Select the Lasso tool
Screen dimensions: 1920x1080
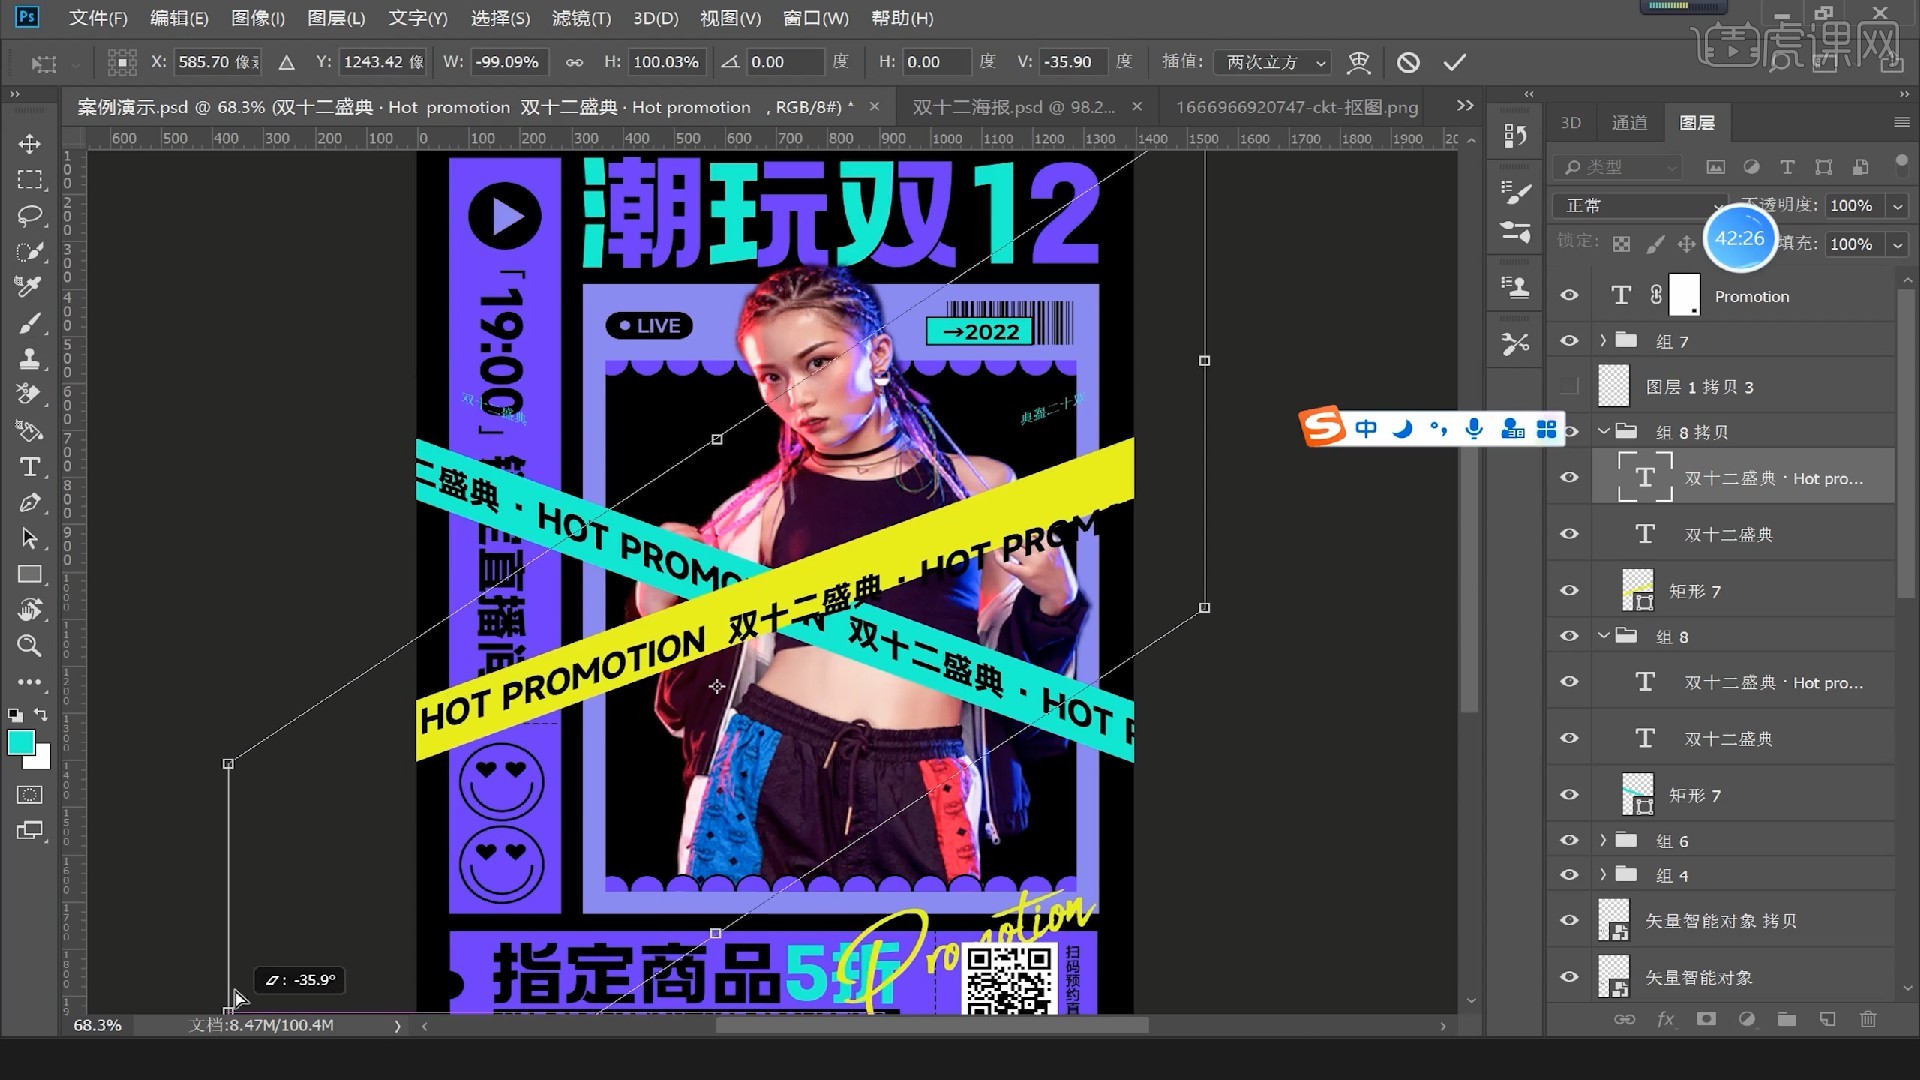[x=29, y=215]
